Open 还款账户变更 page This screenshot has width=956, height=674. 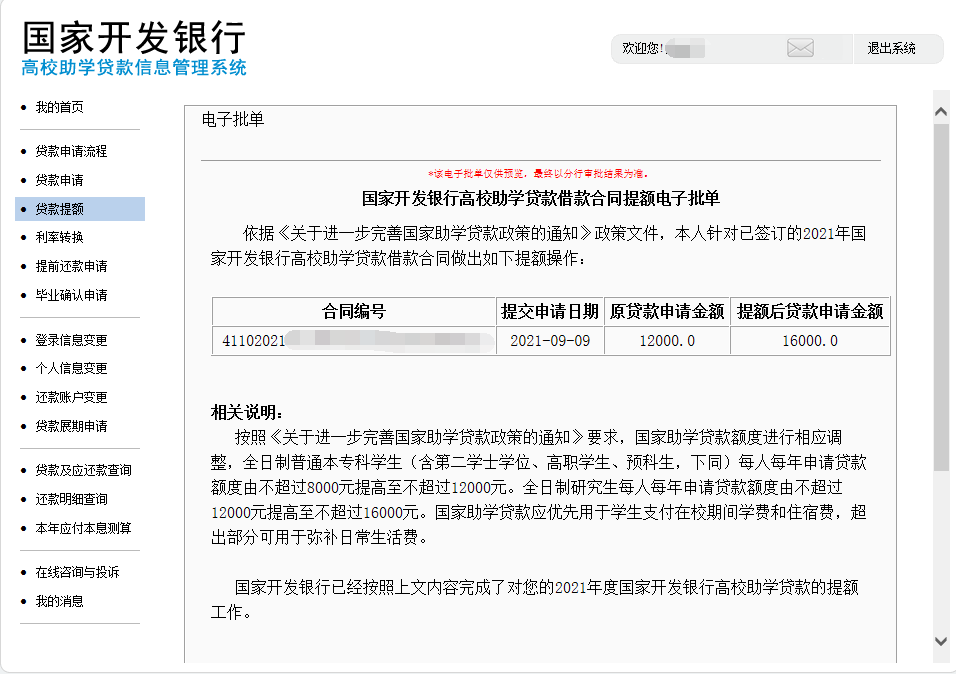71,397
